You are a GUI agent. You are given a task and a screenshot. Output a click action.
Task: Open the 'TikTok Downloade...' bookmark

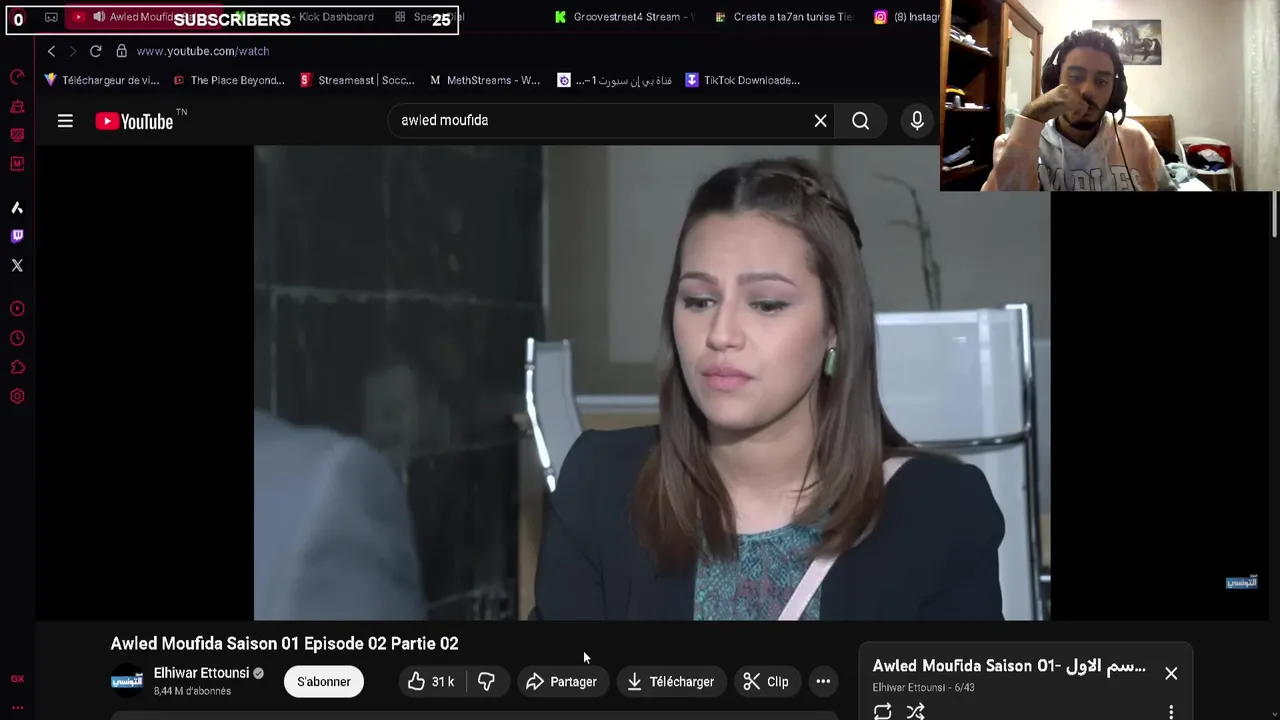pos(742,80)
